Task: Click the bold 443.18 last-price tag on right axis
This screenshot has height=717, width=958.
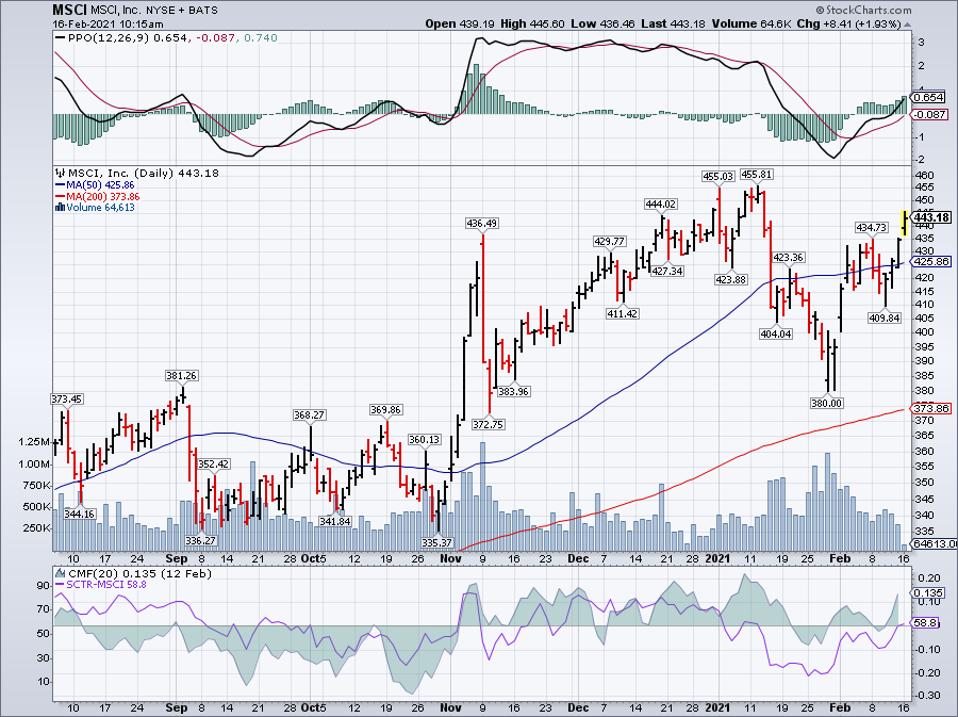Action: (932, 217)
